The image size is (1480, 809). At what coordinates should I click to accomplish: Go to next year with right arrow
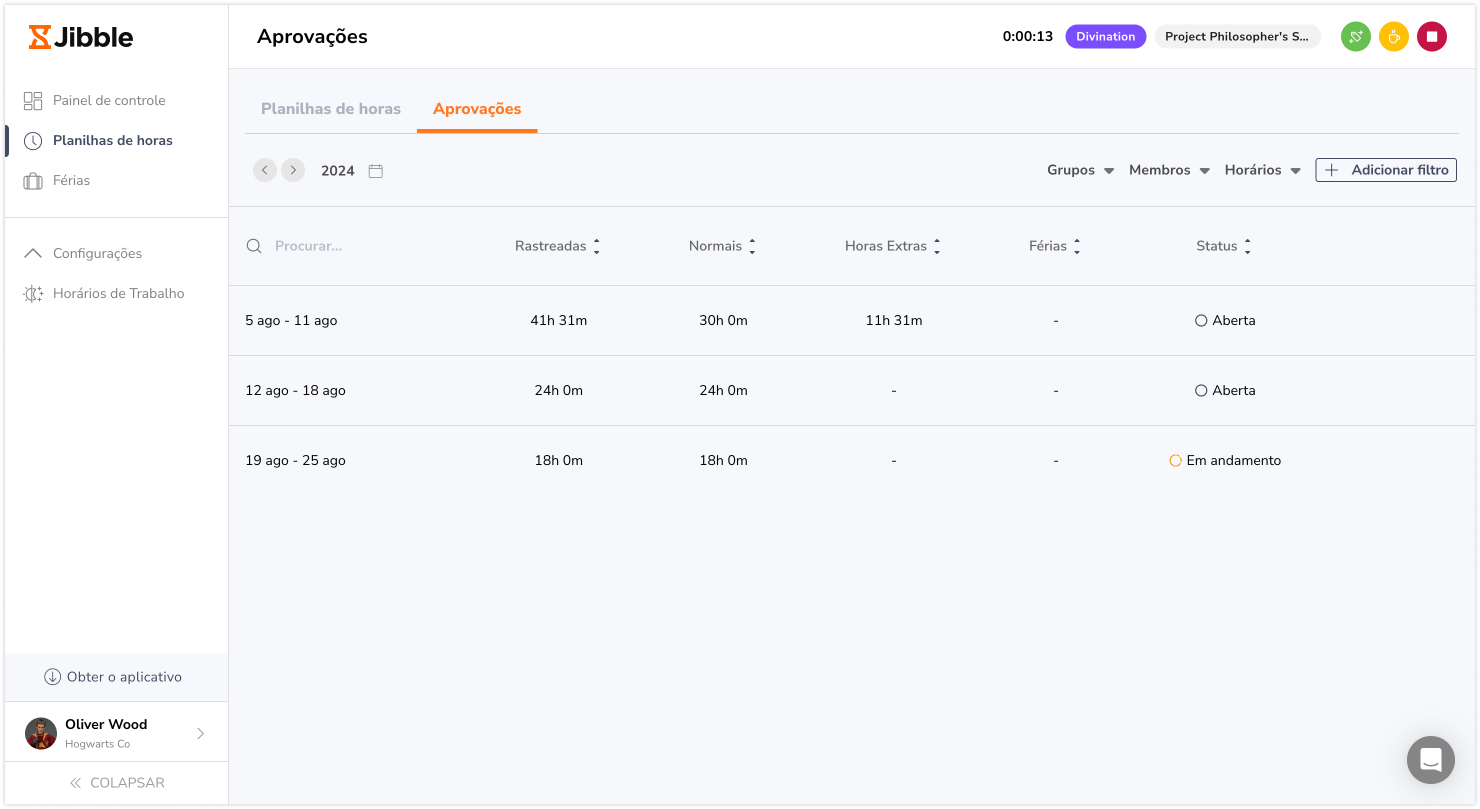[292, 170]
